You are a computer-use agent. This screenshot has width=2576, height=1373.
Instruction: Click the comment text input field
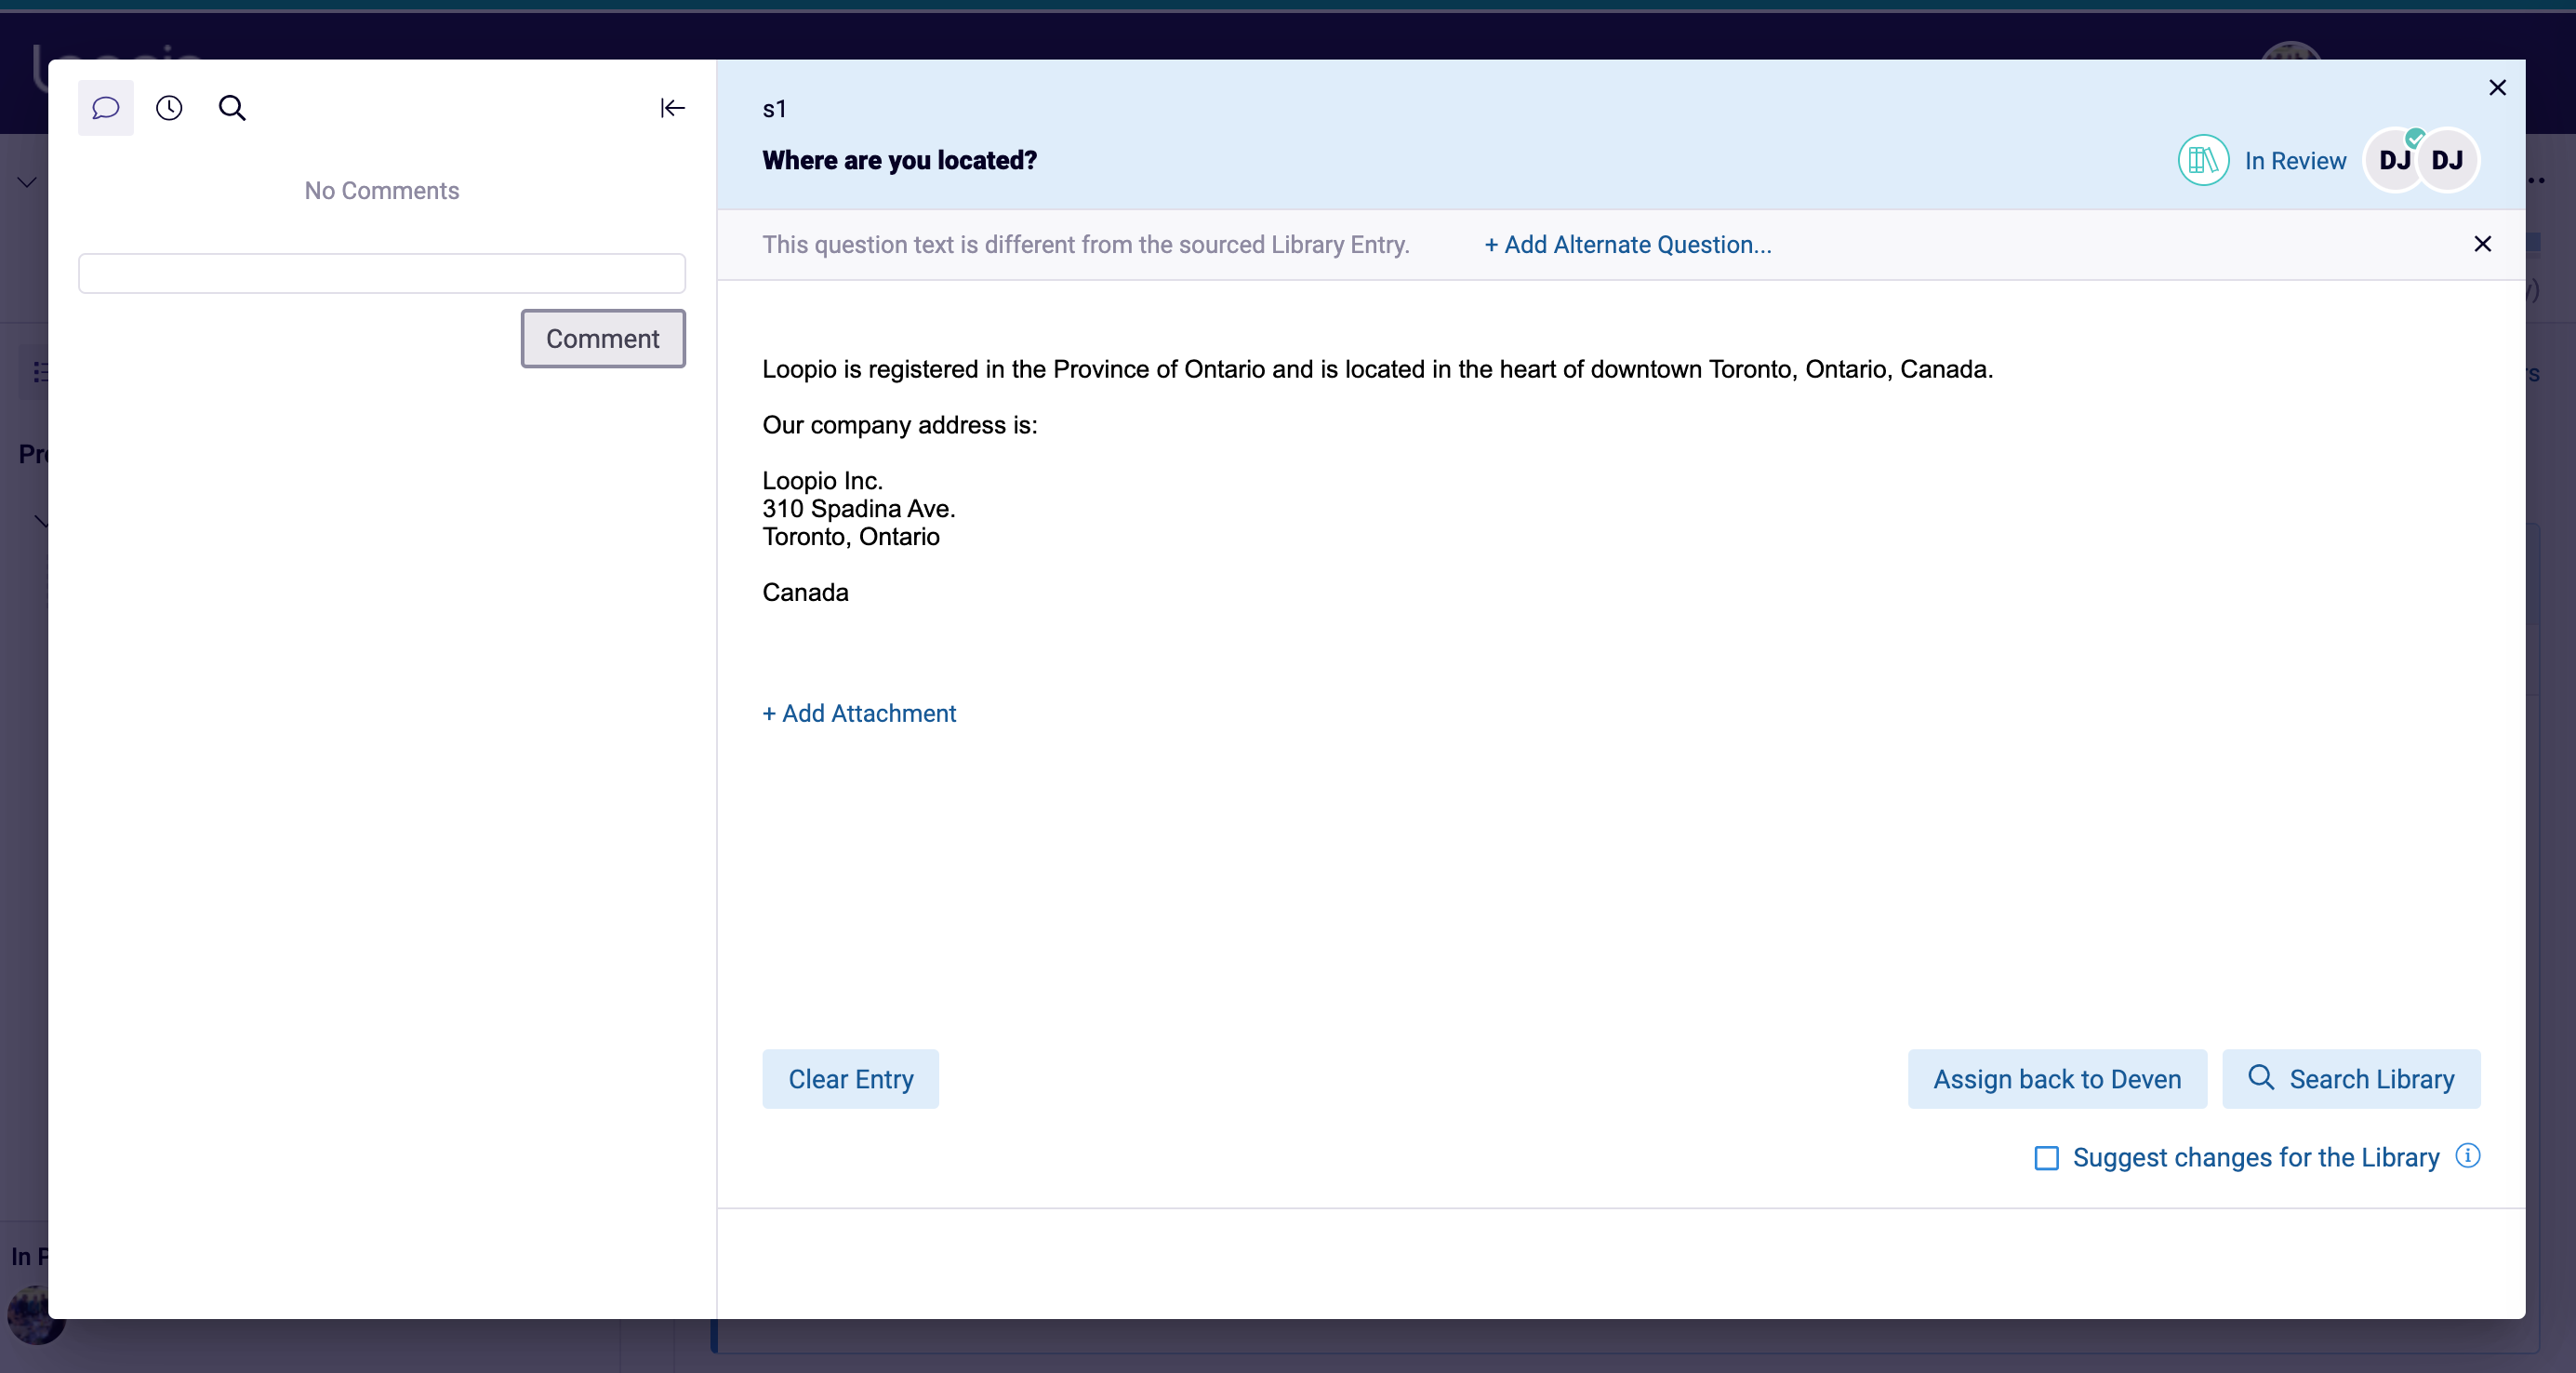point(382,273)
